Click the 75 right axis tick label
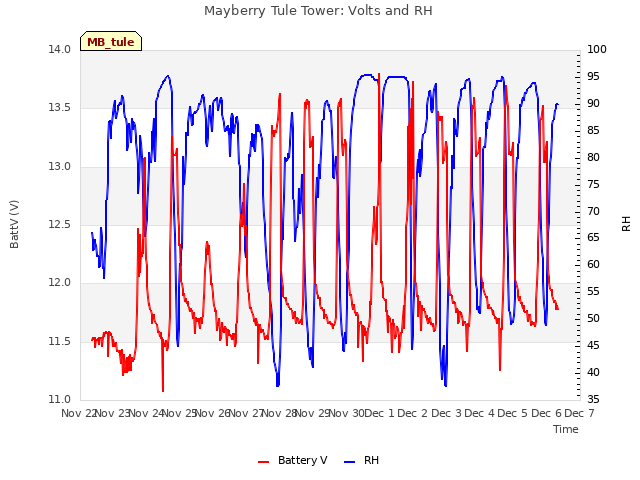The width and height of the screenshot is (640, 480). click(x=593, y=184)
